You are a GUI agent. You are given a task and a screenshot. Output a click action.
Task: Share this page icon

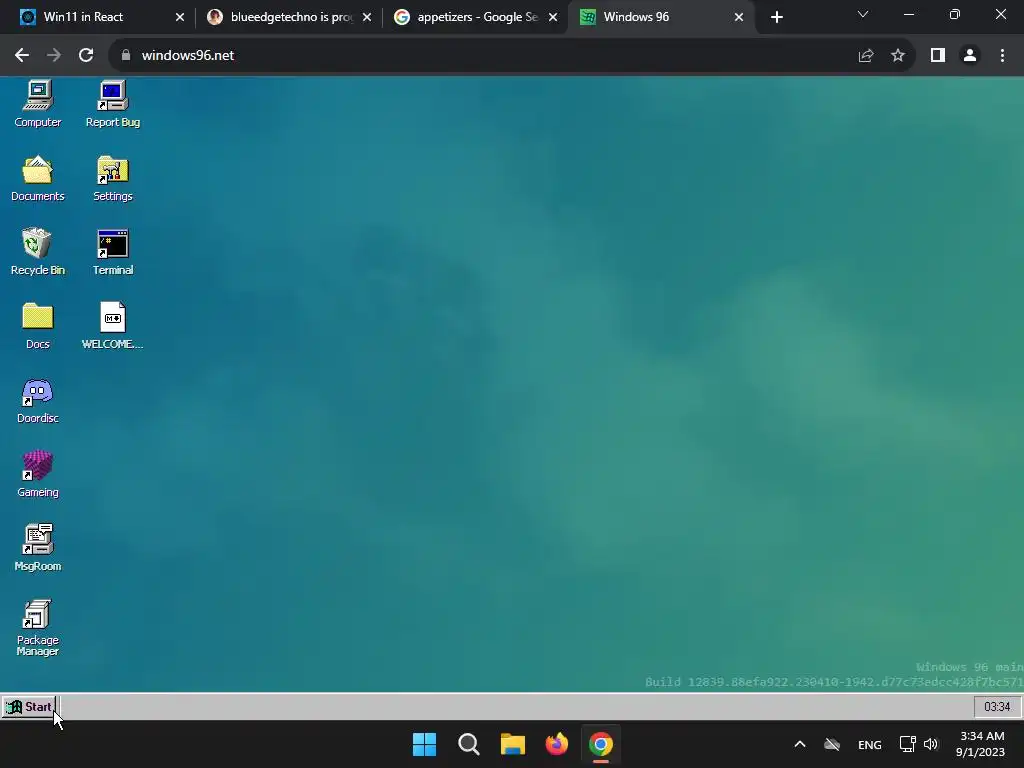(x=866, y=56)
